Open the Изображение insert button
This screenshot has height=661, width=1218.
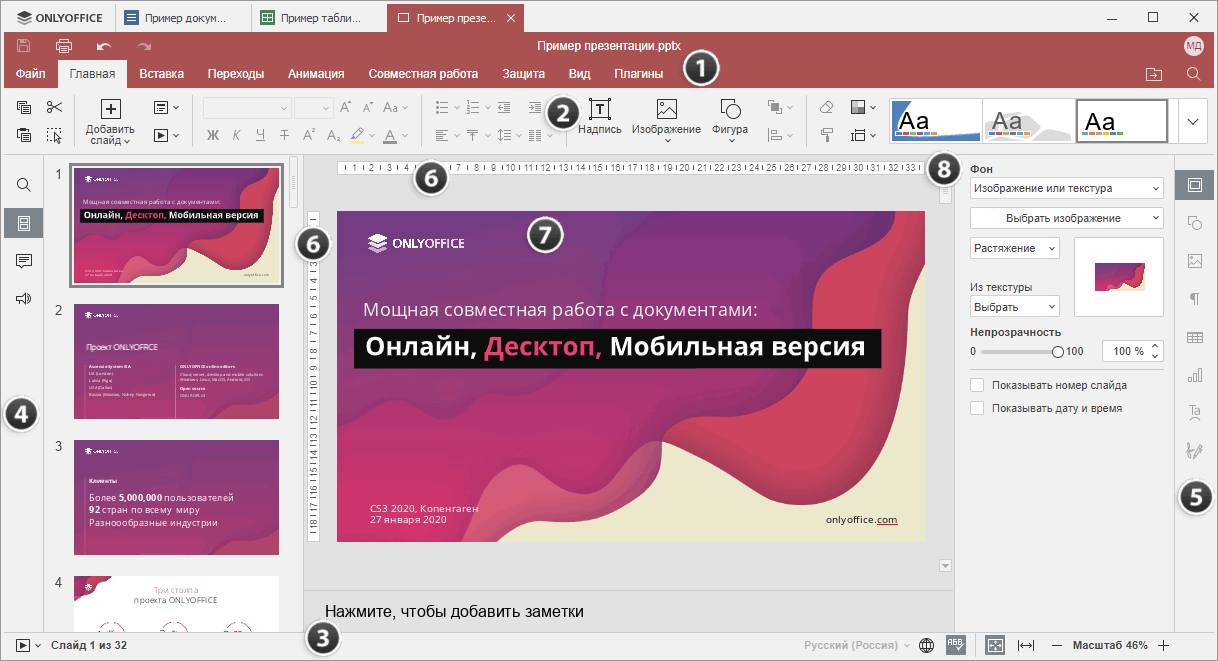(x=666, y=122)
